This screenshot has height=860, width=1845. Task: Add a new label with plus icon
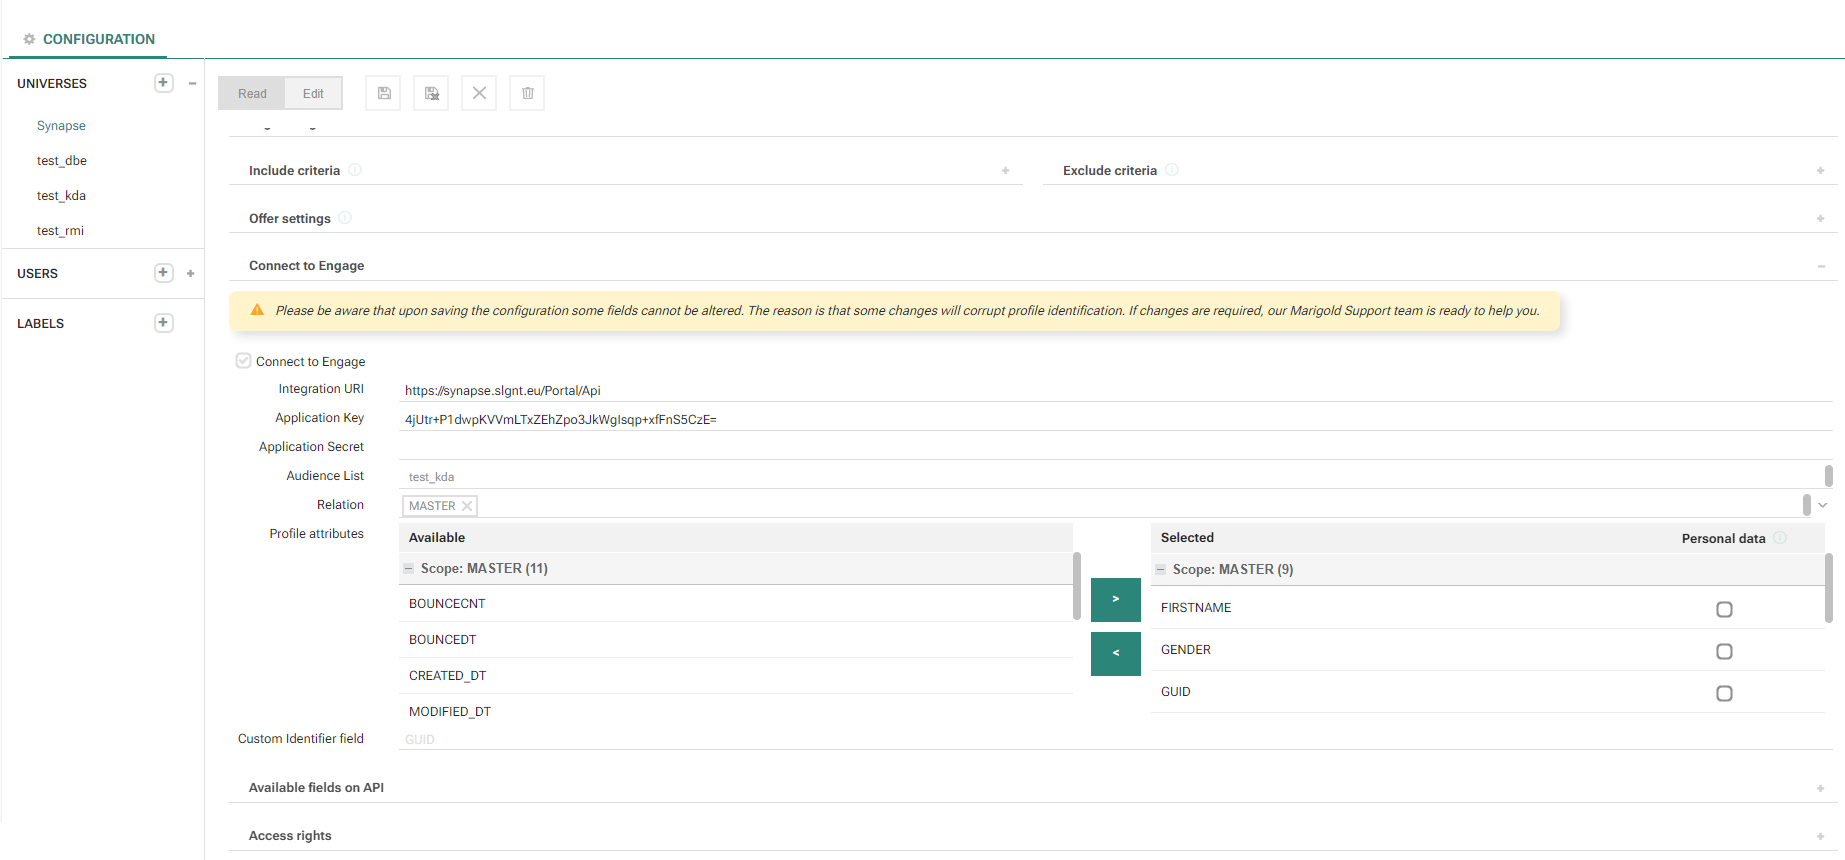164,323
